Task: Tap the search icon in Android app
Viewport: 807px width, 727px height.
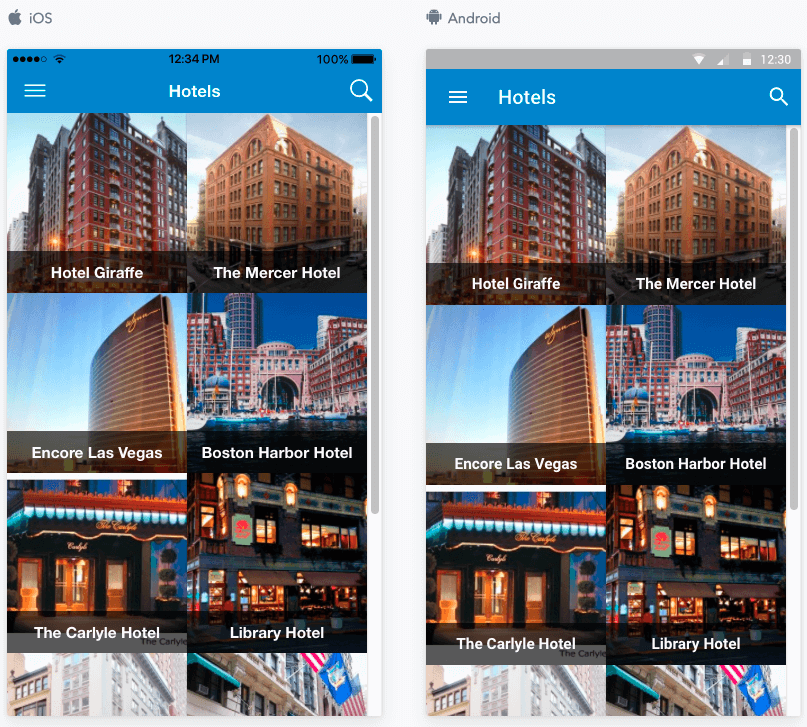Action: tap(778, 96)
